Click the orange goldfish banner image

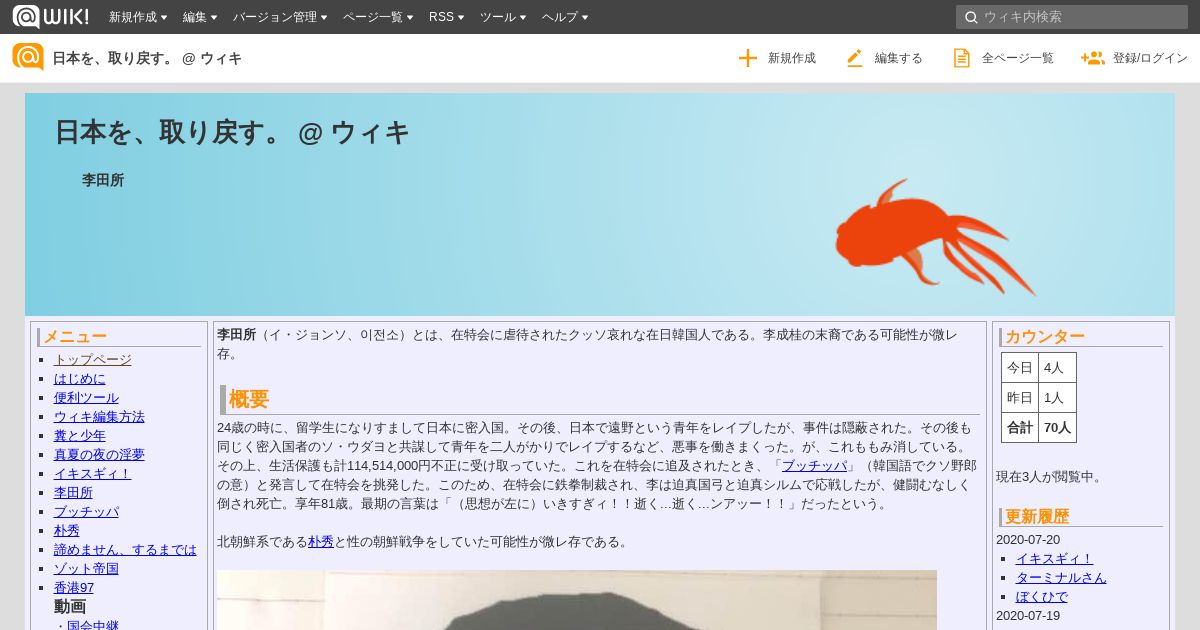935,238
